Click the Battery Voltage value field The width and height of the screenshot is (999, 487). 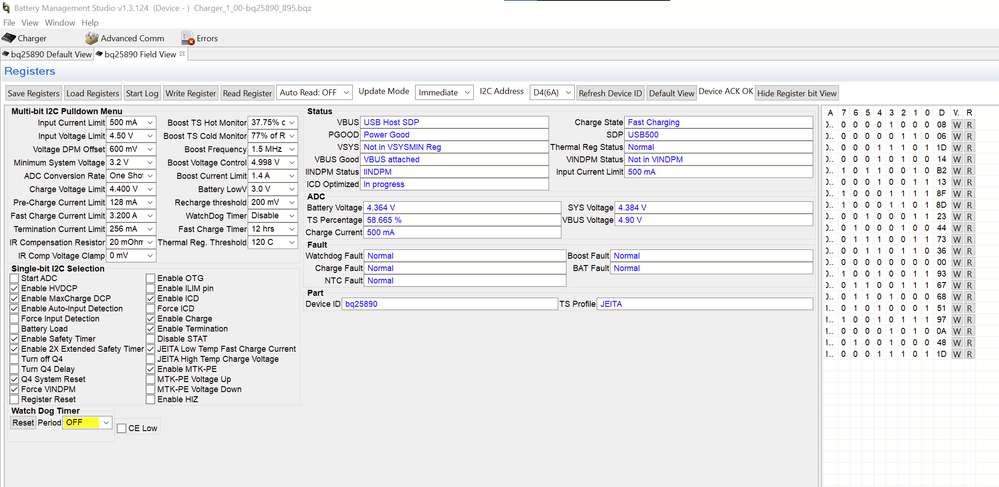(462, 208)
